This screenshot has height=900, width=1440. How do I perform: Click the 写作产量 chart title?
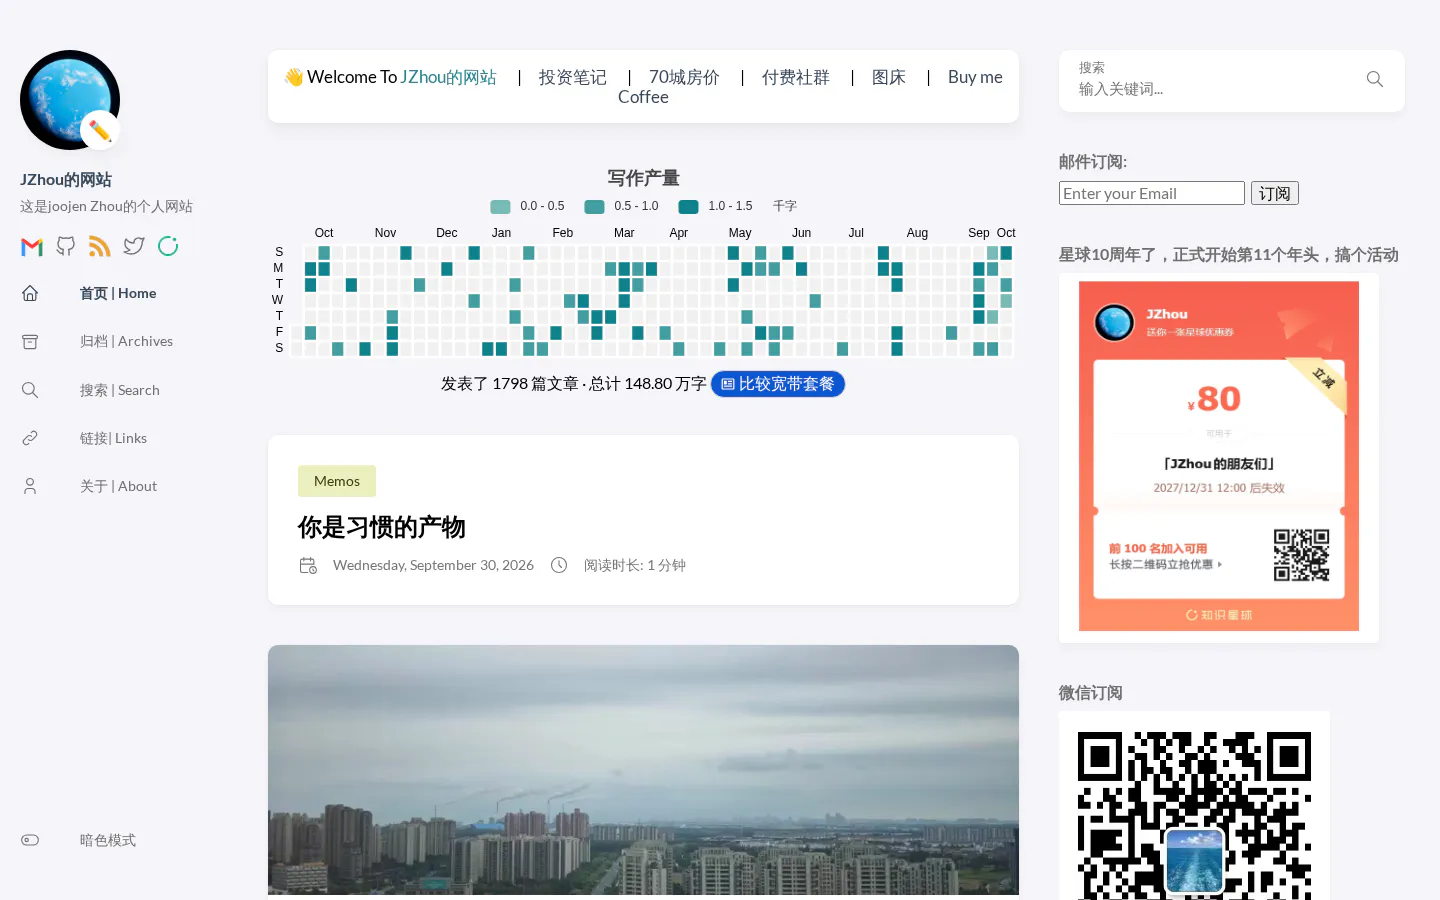tap(643, 178)
